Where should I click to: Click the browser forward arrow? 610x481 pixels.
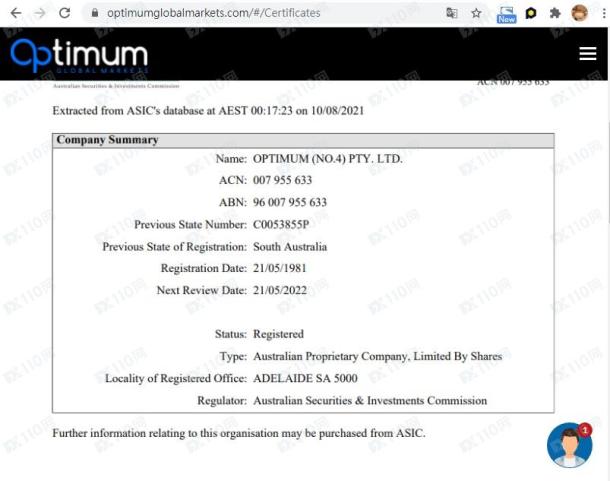(40, 13)
